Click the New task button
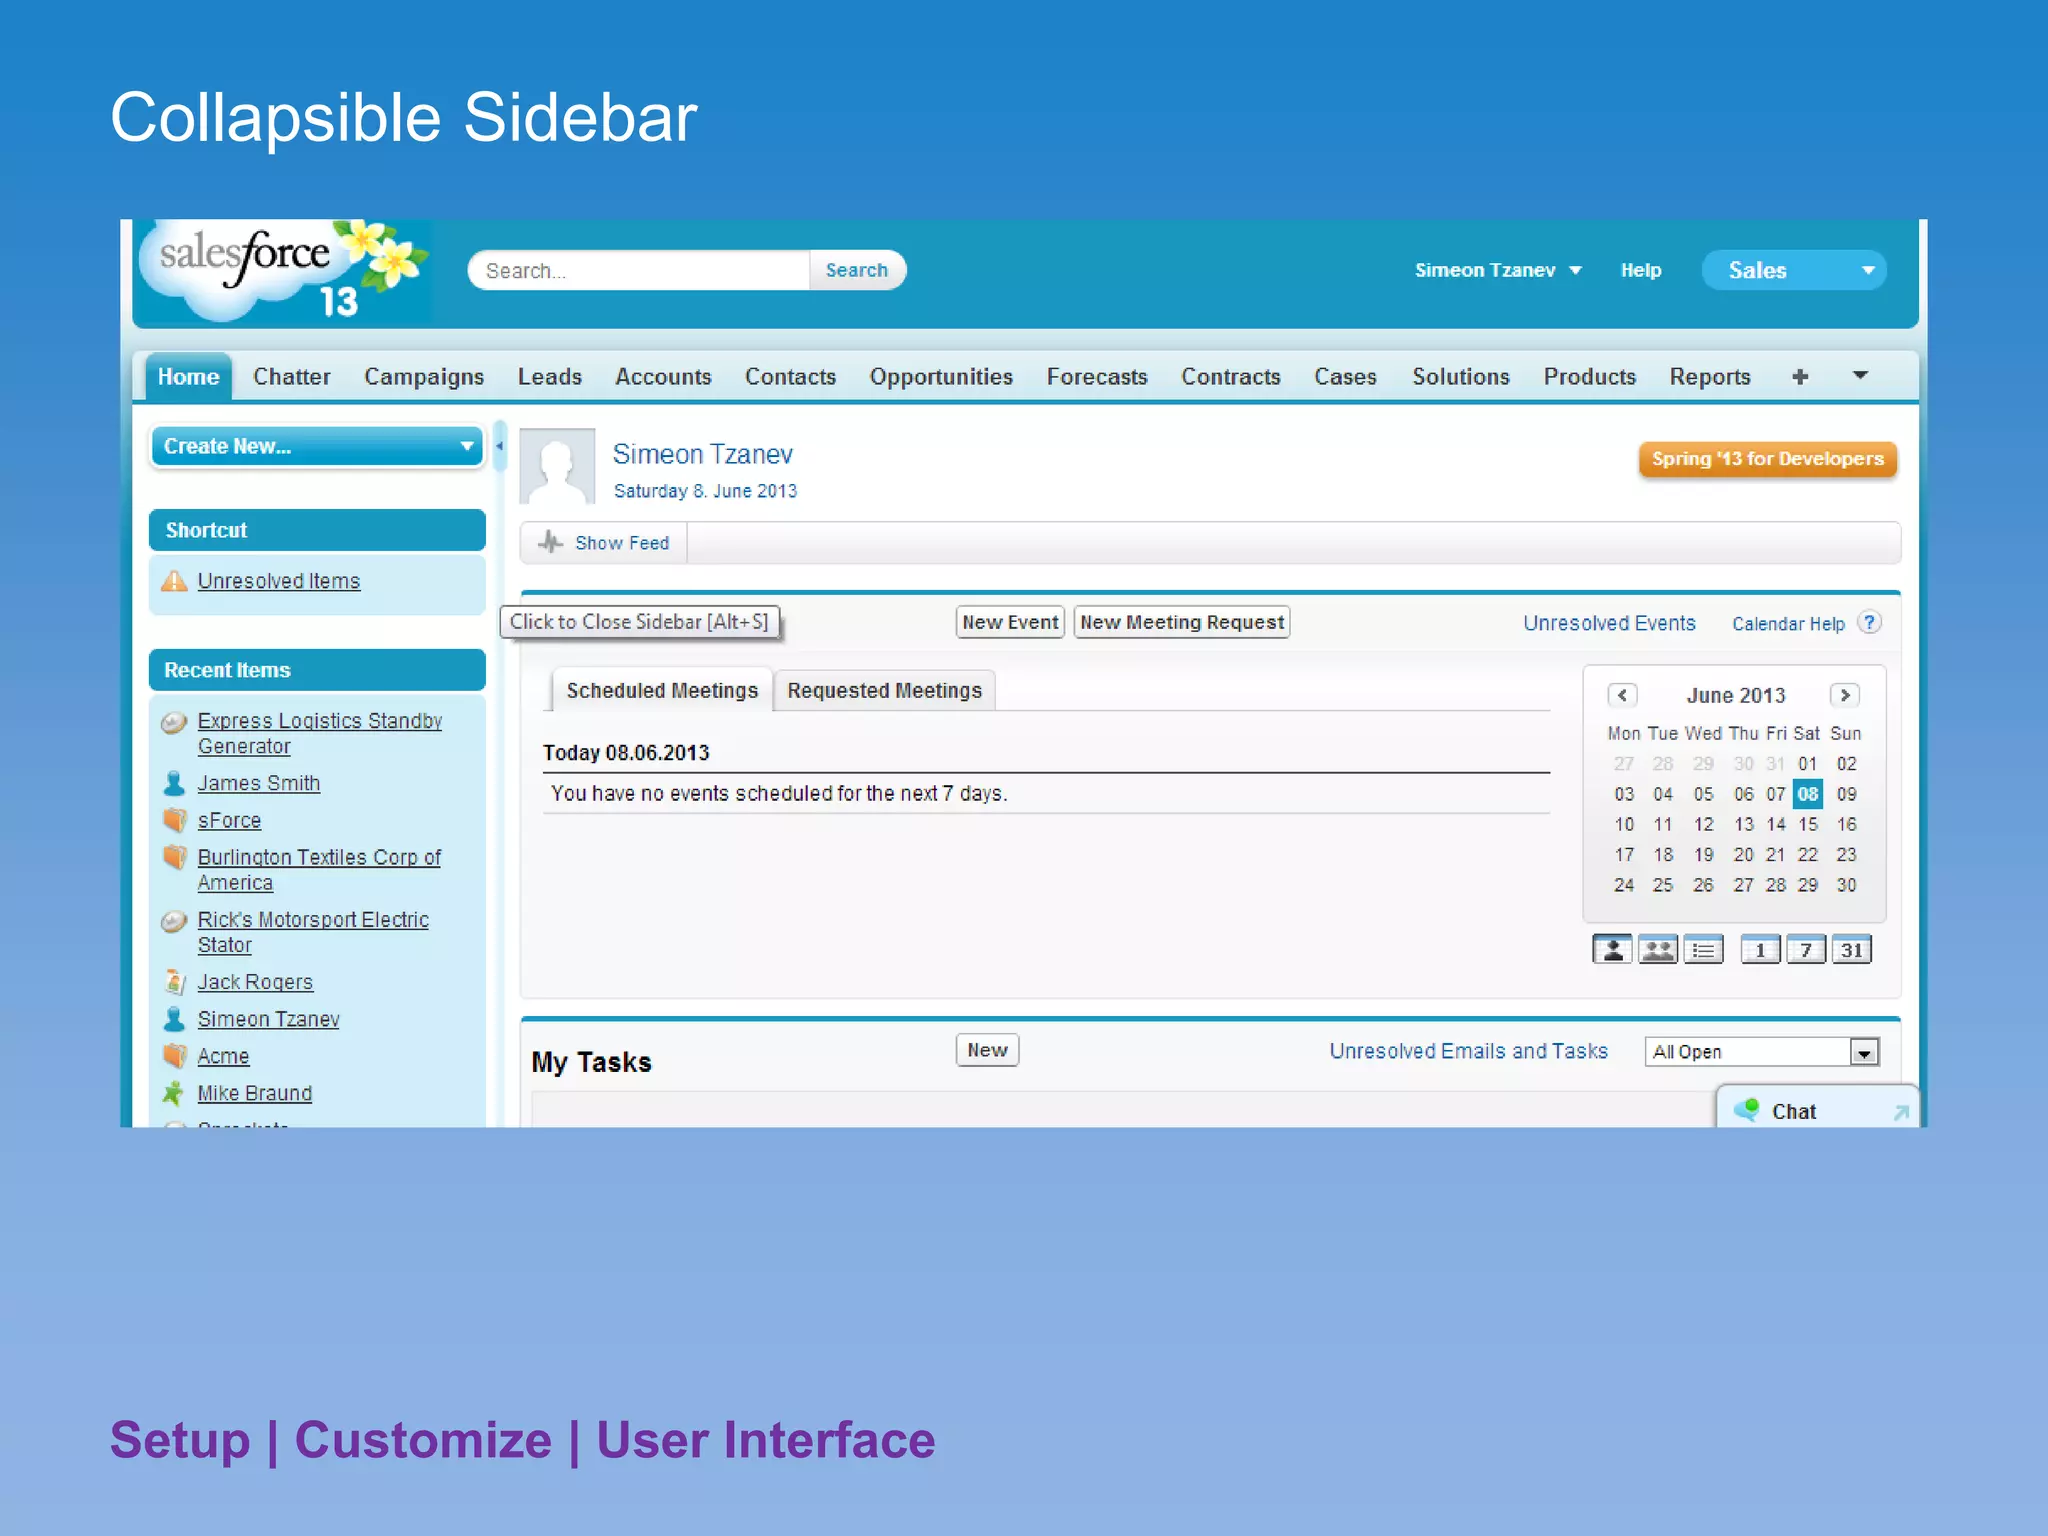The width and height of the screenshot is (2048, 1536). (x=987, y=1050)
